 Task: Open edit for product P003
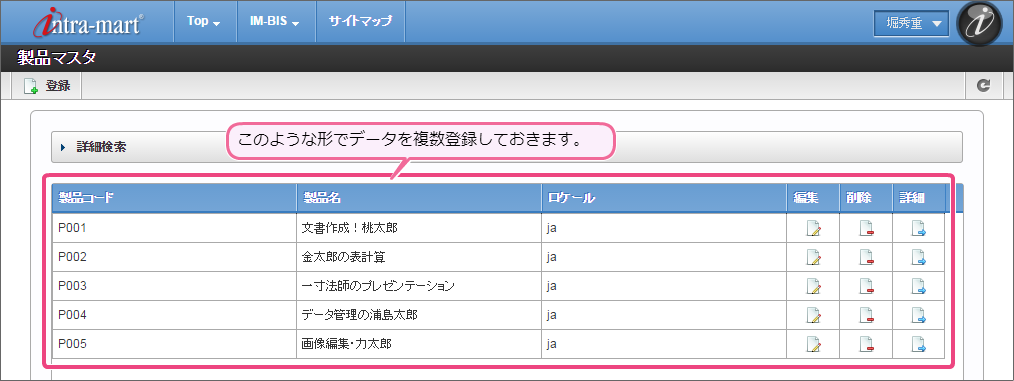coord(813,286)
